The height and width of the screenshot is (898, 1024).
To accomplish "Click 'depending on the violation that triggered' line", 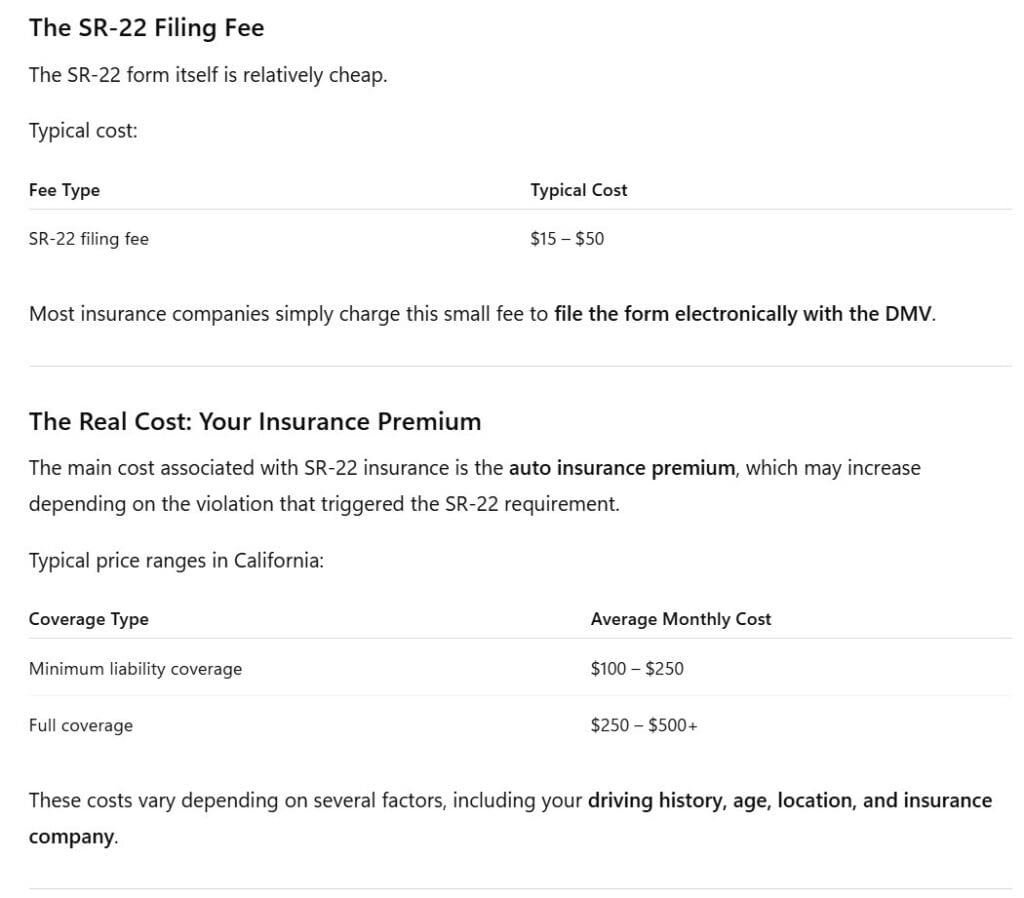I will [216, 504].
